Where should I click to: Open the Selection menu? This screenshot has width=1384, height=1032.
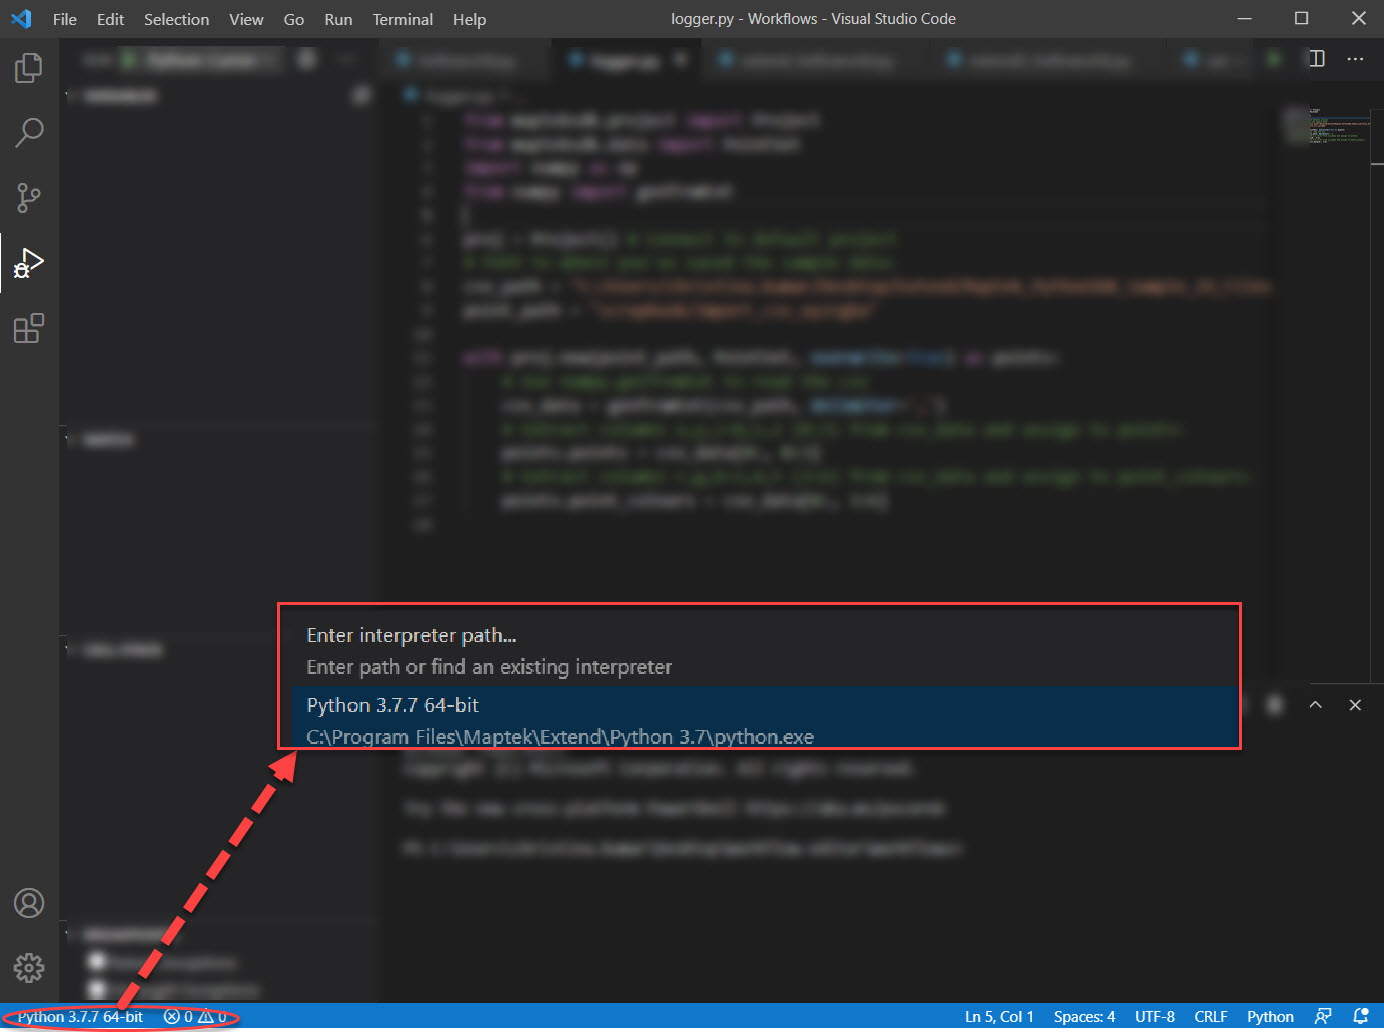click(x=177, y=19)
